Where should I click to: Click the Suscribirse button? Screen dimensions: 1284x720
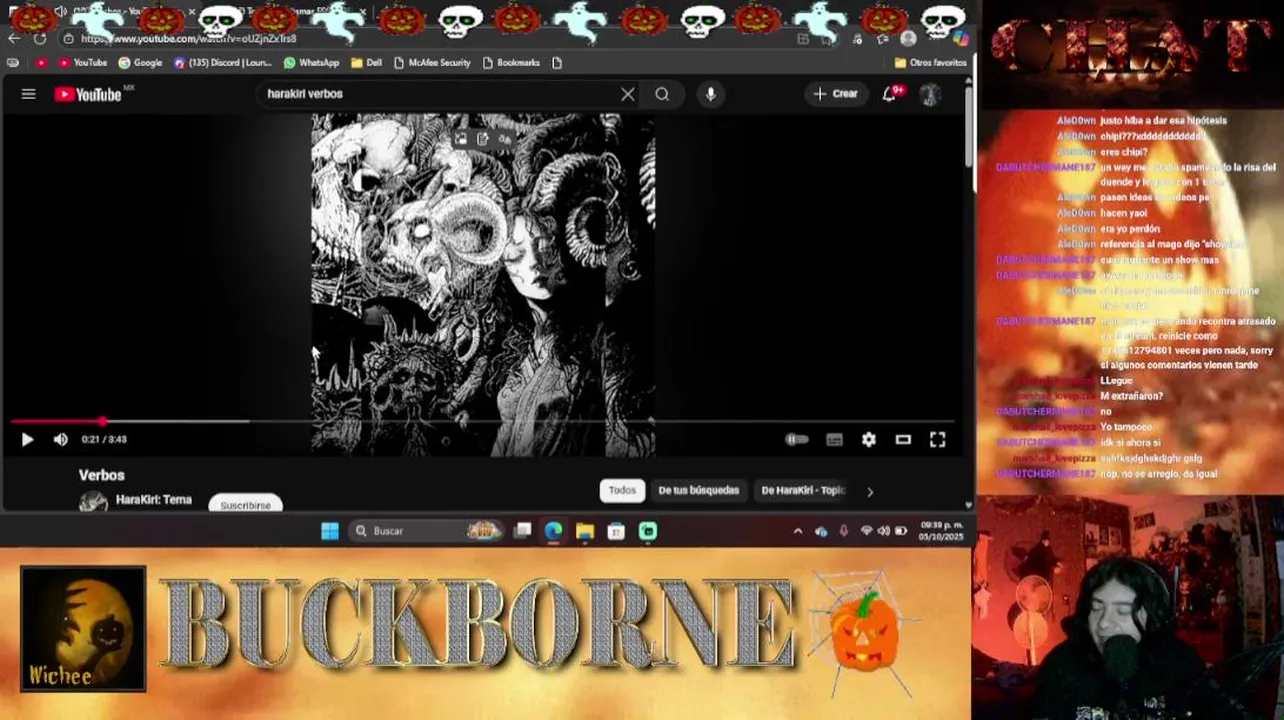[x=245, y=504]
